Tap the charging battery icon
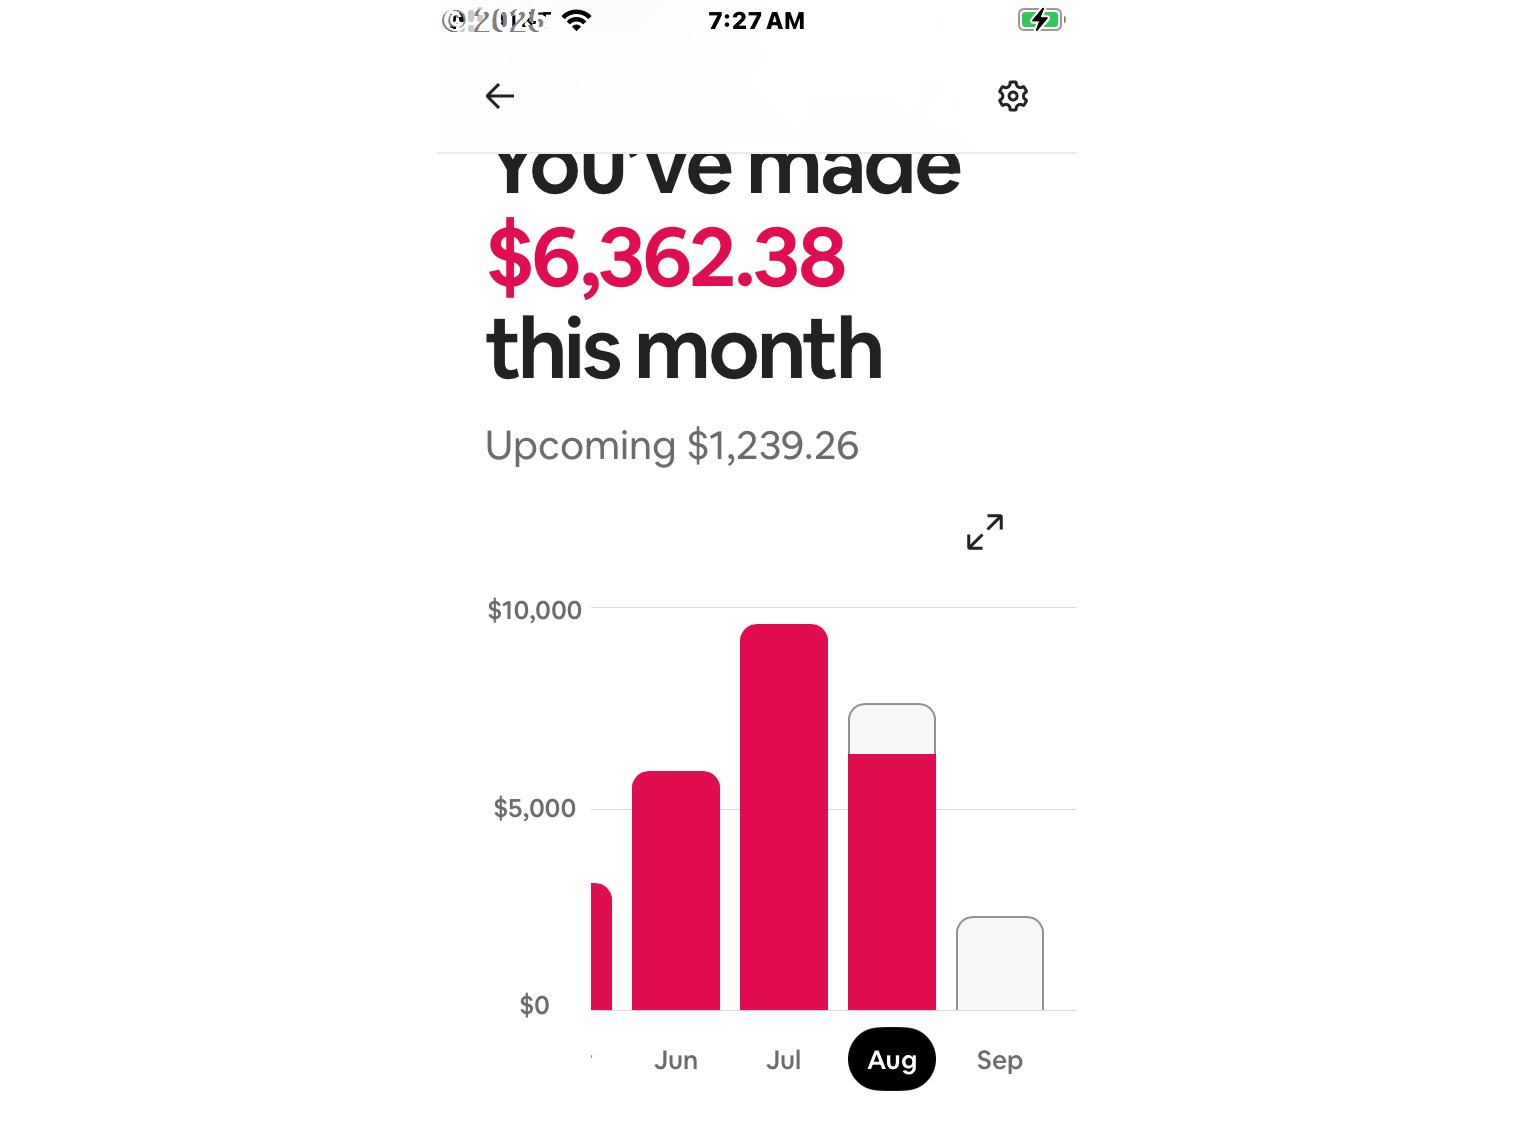 pos(1040,20)
